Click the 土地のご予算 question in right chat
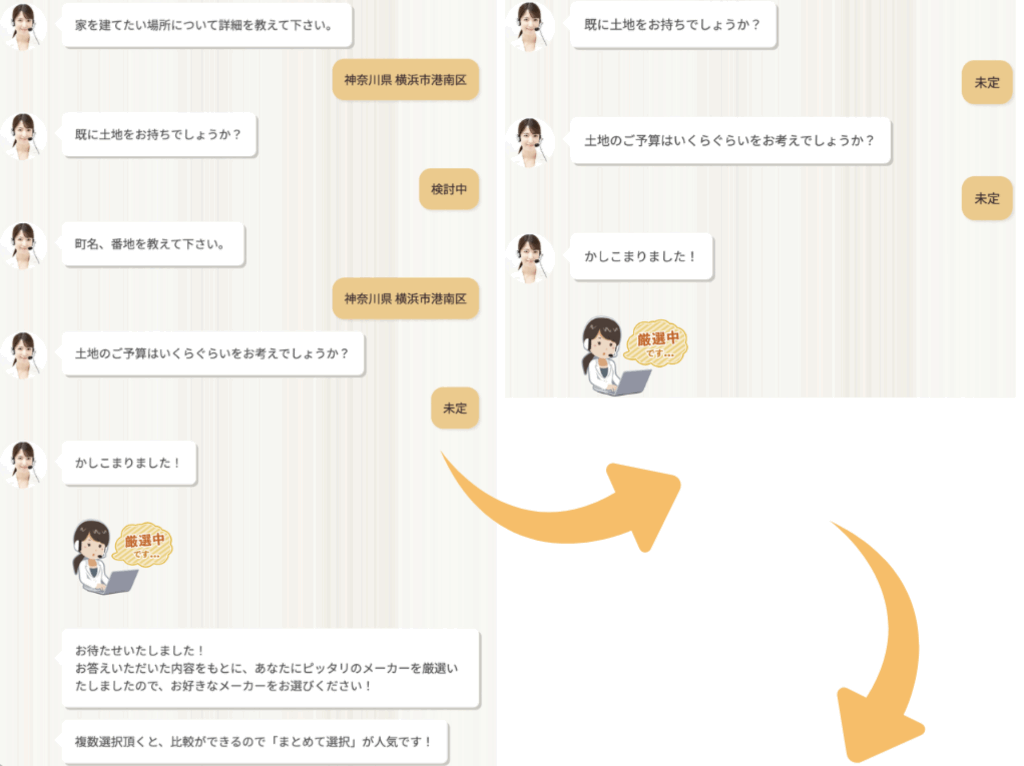The image size is (1024, 766). pos(730,140)
